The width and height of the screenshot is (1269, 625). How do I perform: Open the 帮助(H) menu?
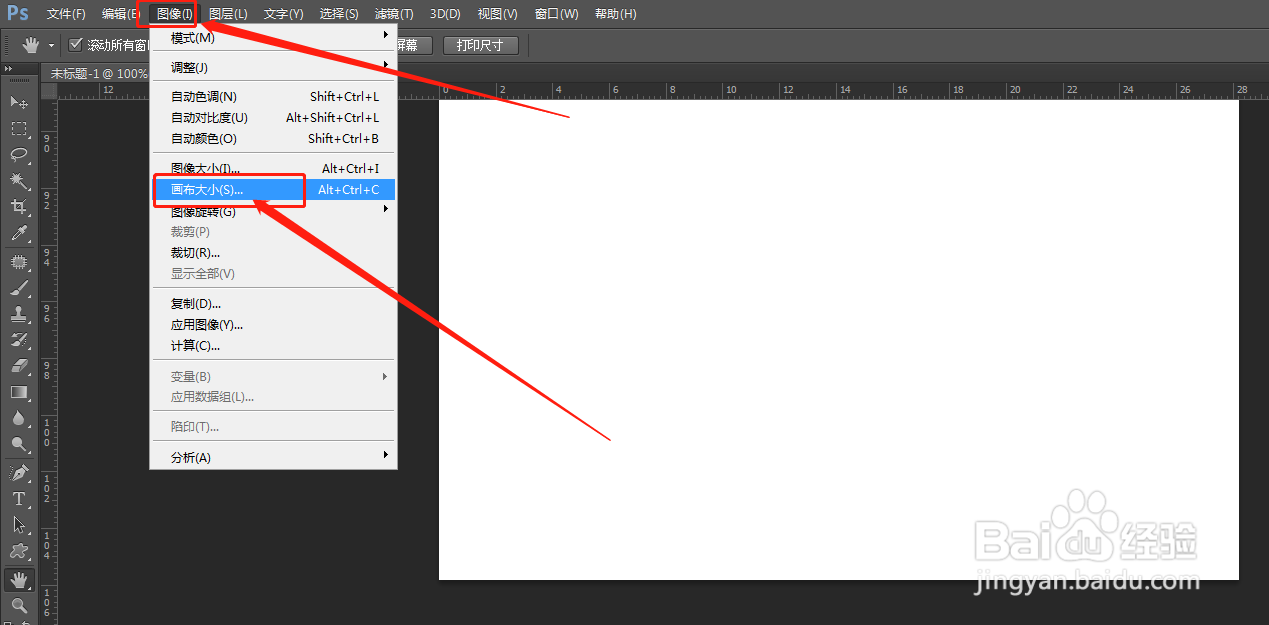click(615, 14)
